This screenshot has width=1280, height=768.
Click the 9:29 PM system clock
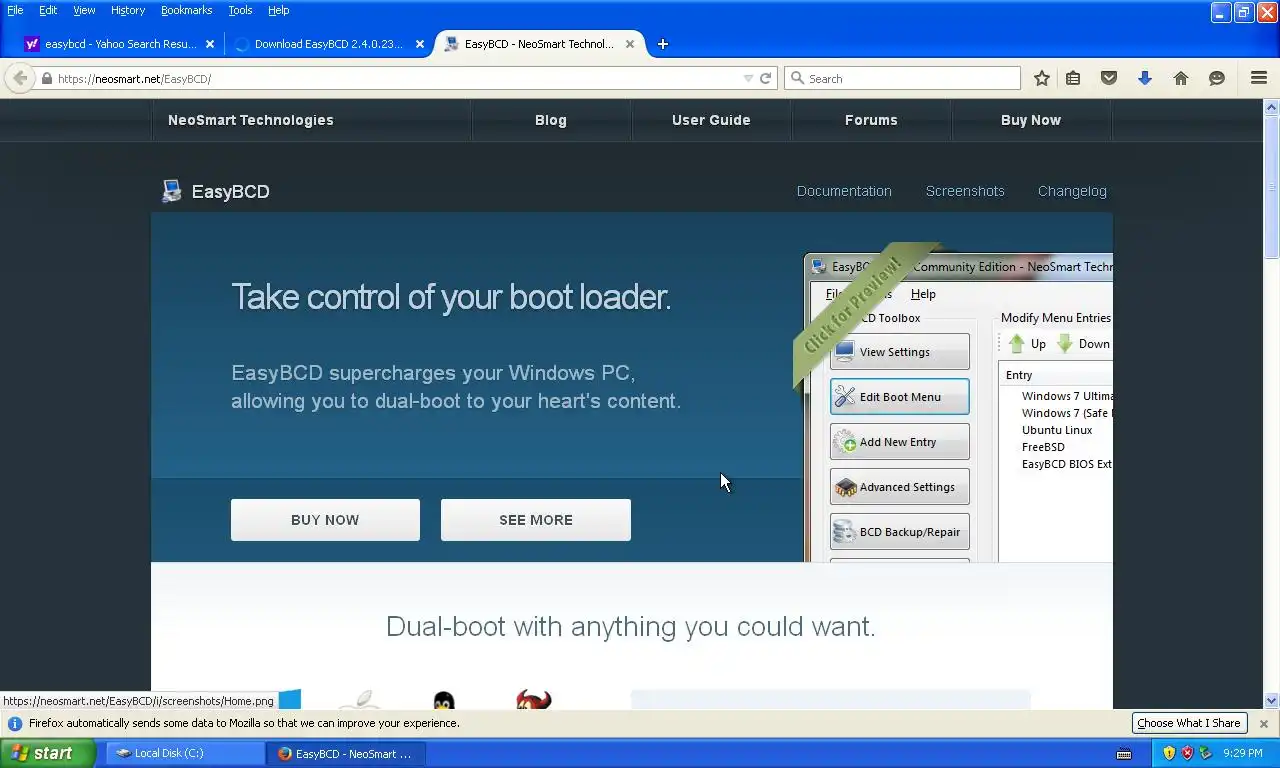click(1243, 753)
